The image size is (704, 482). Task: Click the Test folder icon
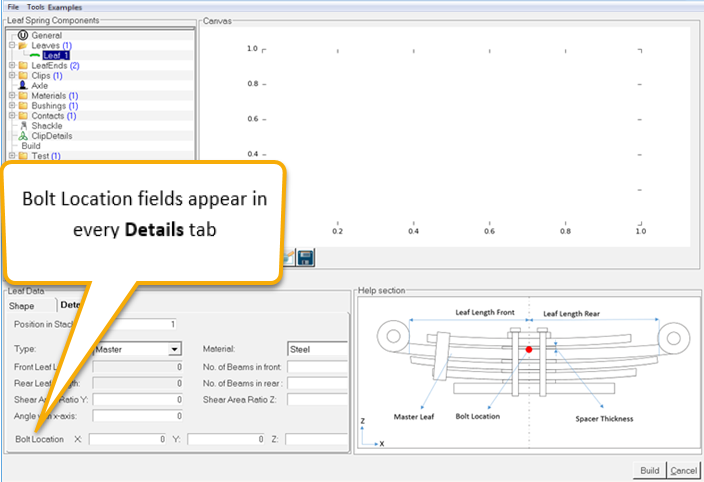tap(23, 156)
